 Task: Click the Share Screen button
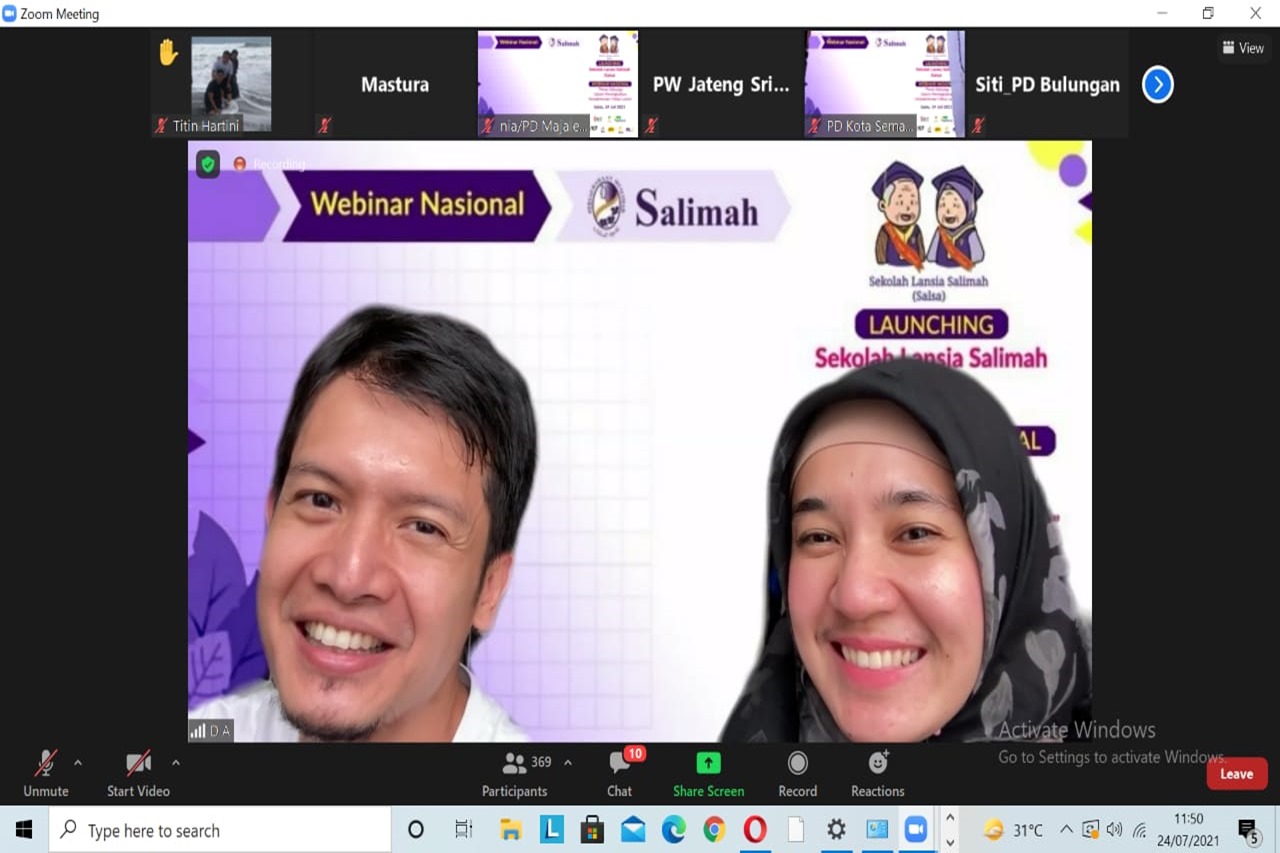point(708,774)
